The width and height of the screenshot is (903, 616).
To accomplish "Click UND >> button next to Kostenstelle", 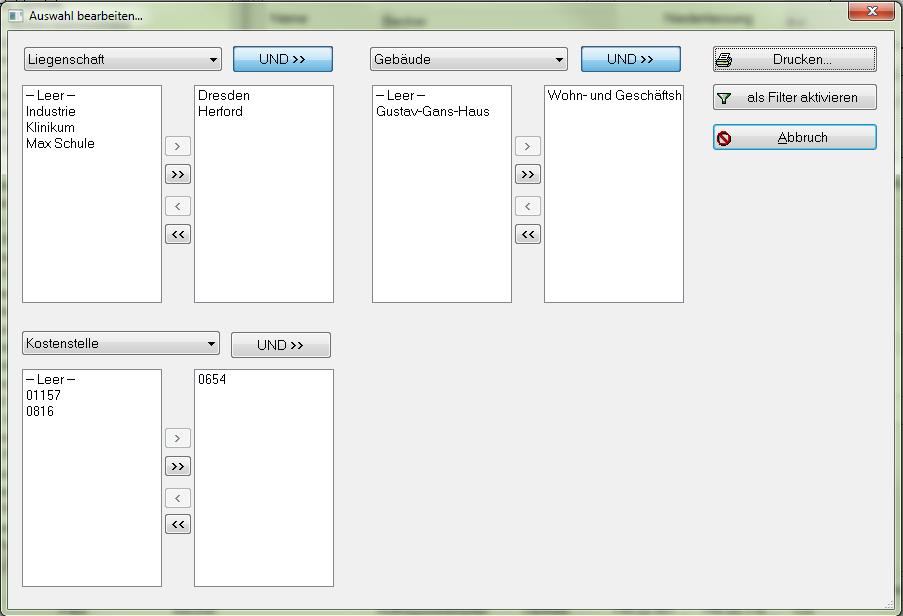I will pos(280,345).
